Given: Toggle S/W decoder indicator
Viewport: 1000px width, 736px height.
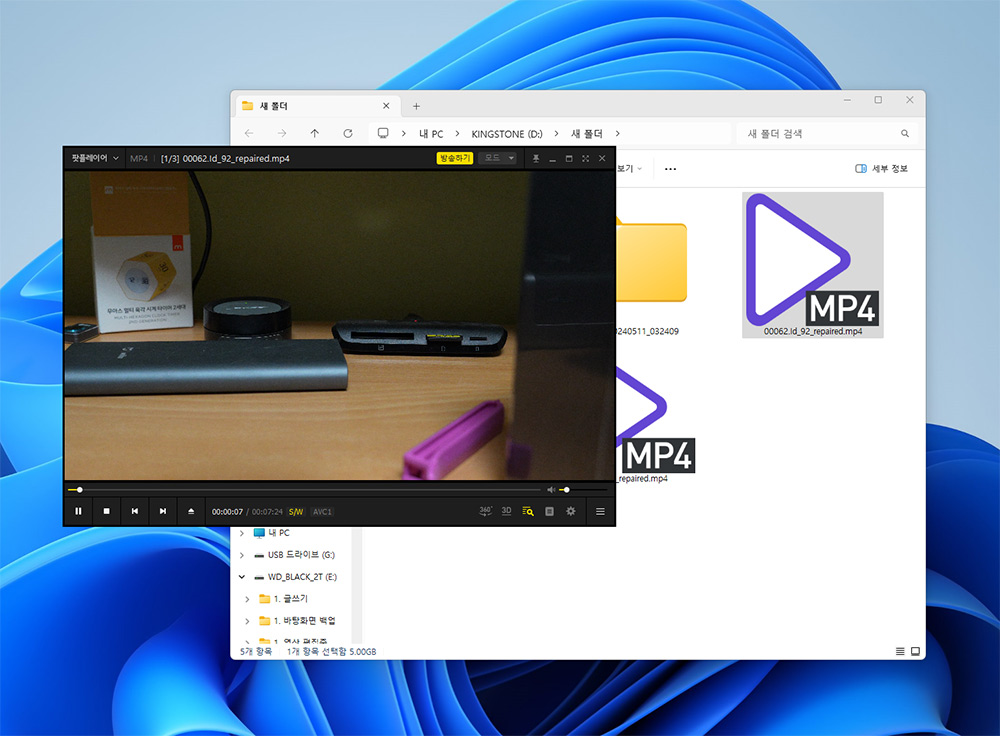Looking at the screenshot, I should [296, 512].
